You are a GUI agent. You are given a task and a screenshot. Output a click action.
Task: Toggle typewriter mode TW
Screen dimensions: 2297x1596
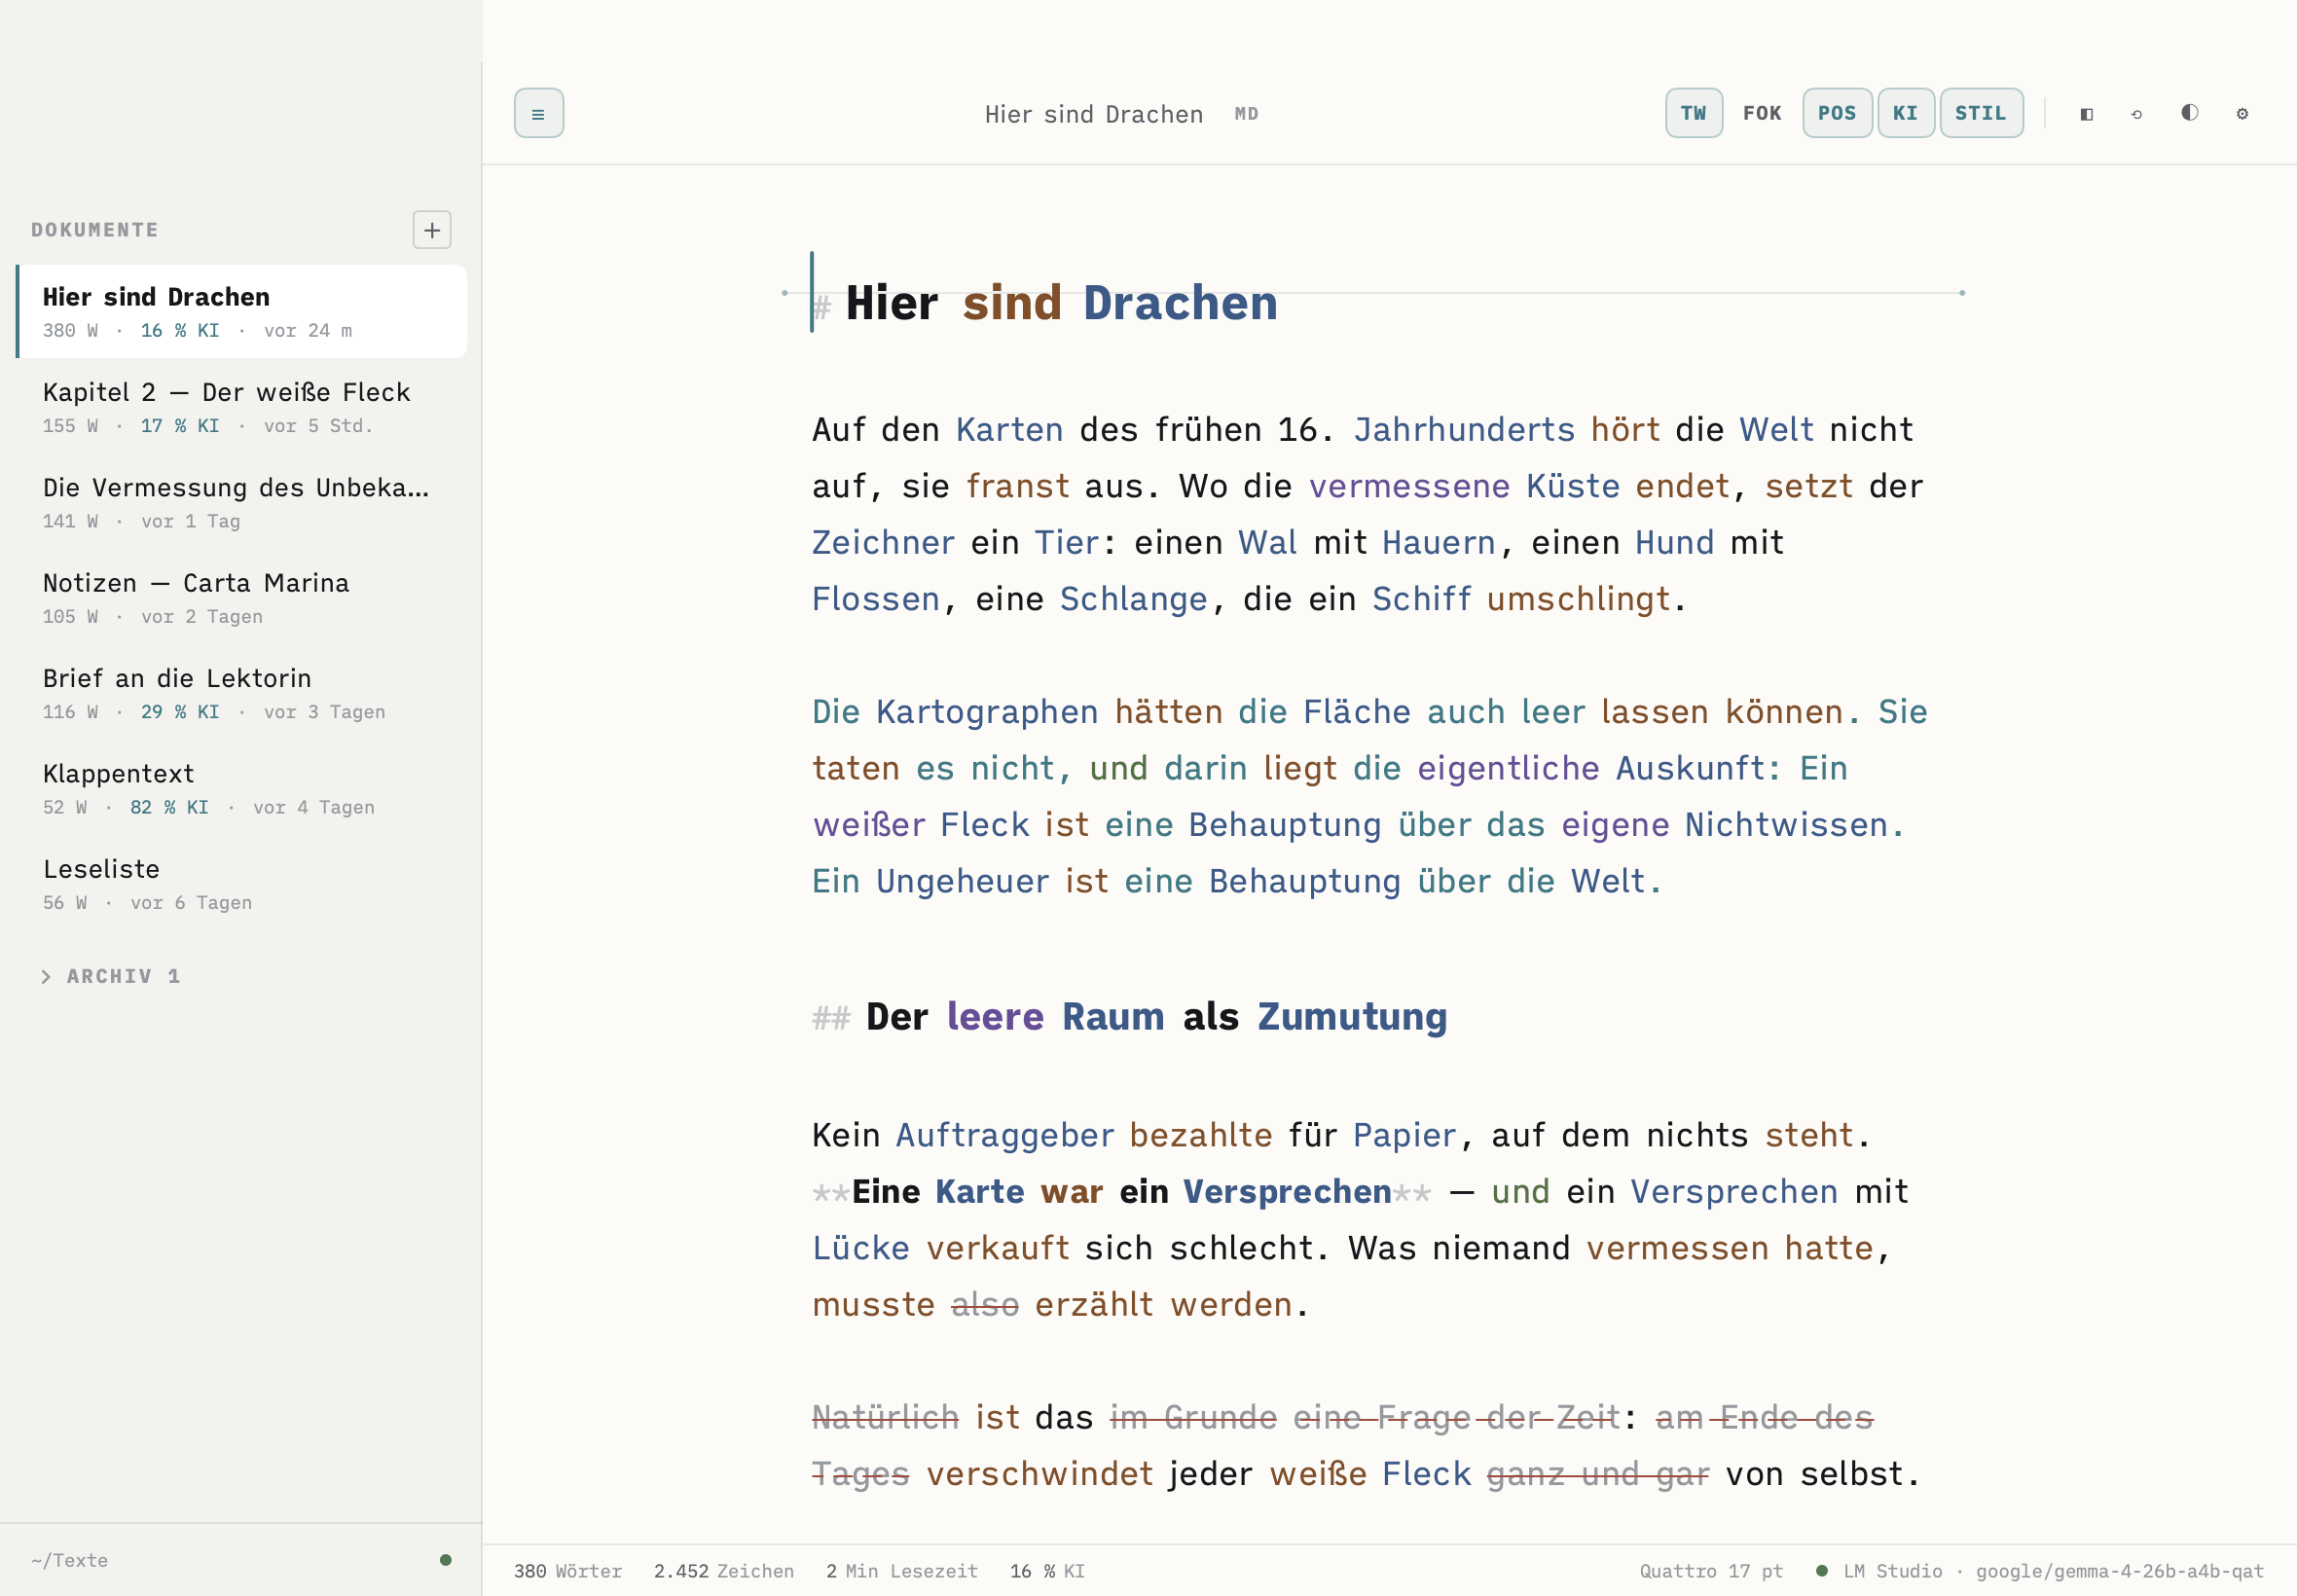[1694, 113]
